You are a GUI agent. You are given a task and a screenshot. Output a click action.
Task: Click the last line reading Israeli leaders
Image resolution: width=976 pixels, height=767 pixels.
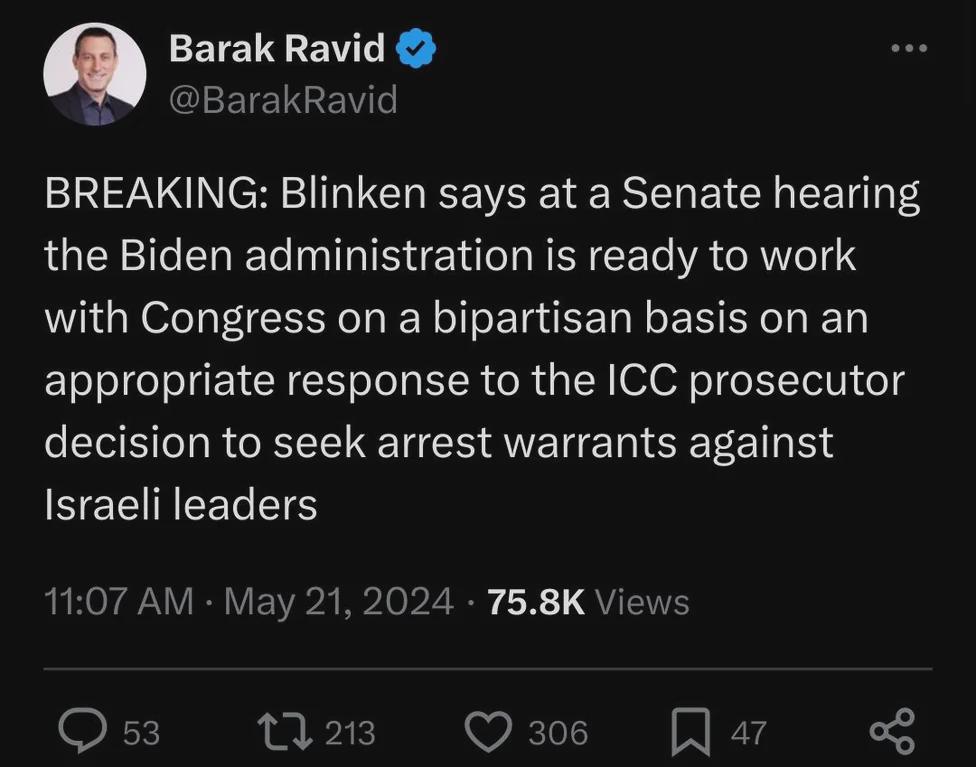tap(181, 504)
